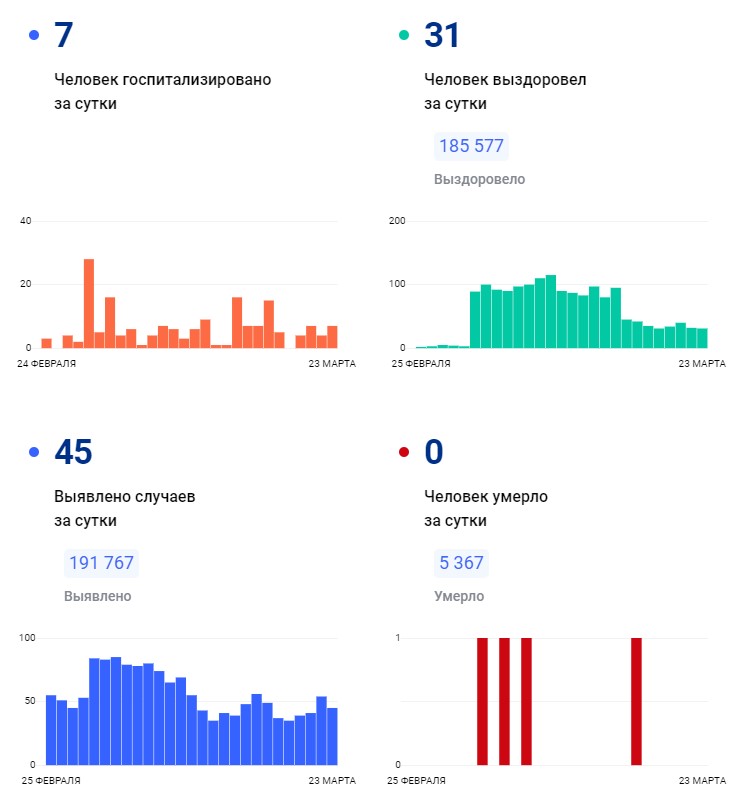The height and width of the screenshot is (808, 748).
Task: Click the "Умерло" caption under 5 367
Action: (x=459, y=596)
